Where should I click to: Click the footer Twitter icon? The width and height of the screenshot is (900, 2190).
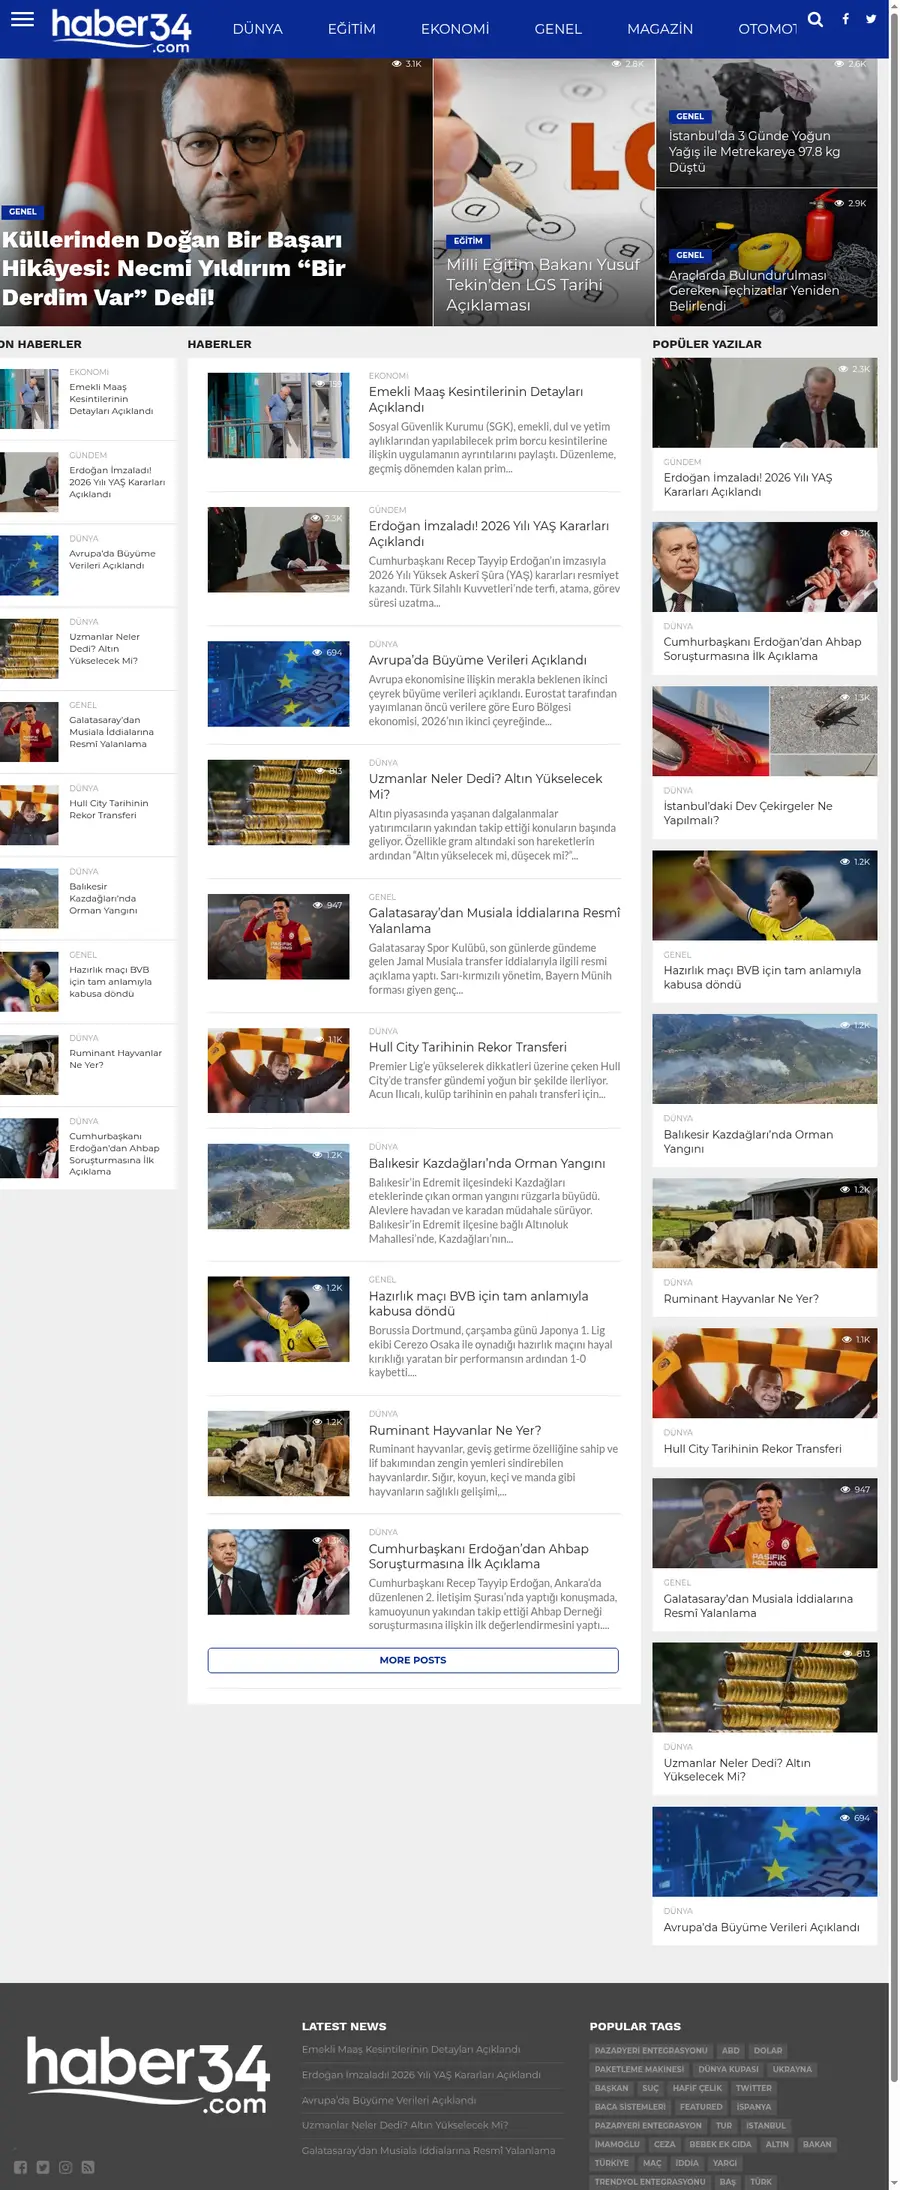pos(43,2167)
